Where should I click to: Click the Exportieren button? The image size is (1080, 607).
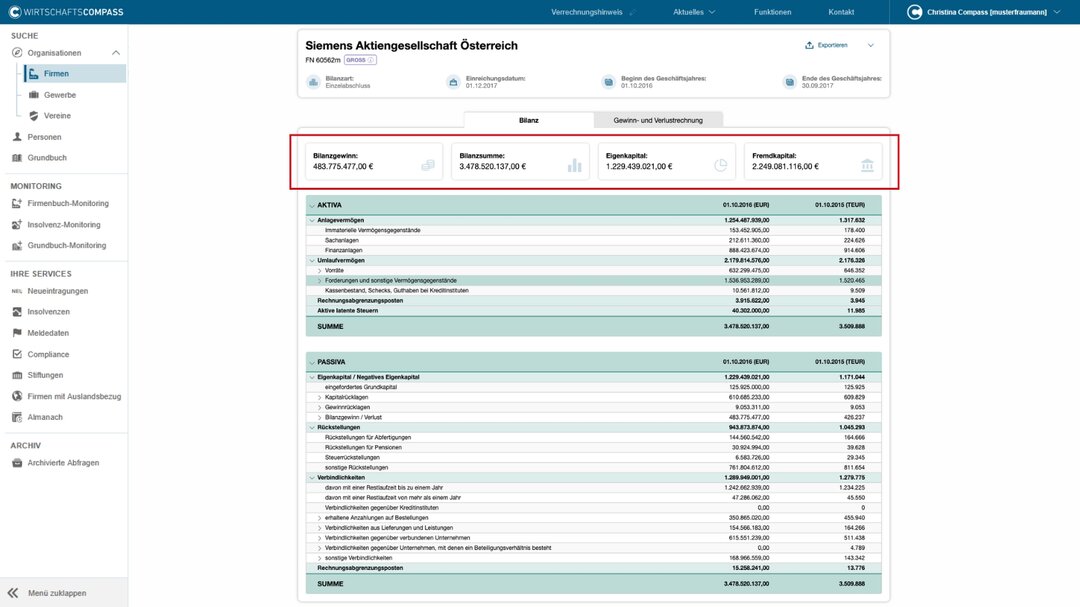(x=827, y=45)
